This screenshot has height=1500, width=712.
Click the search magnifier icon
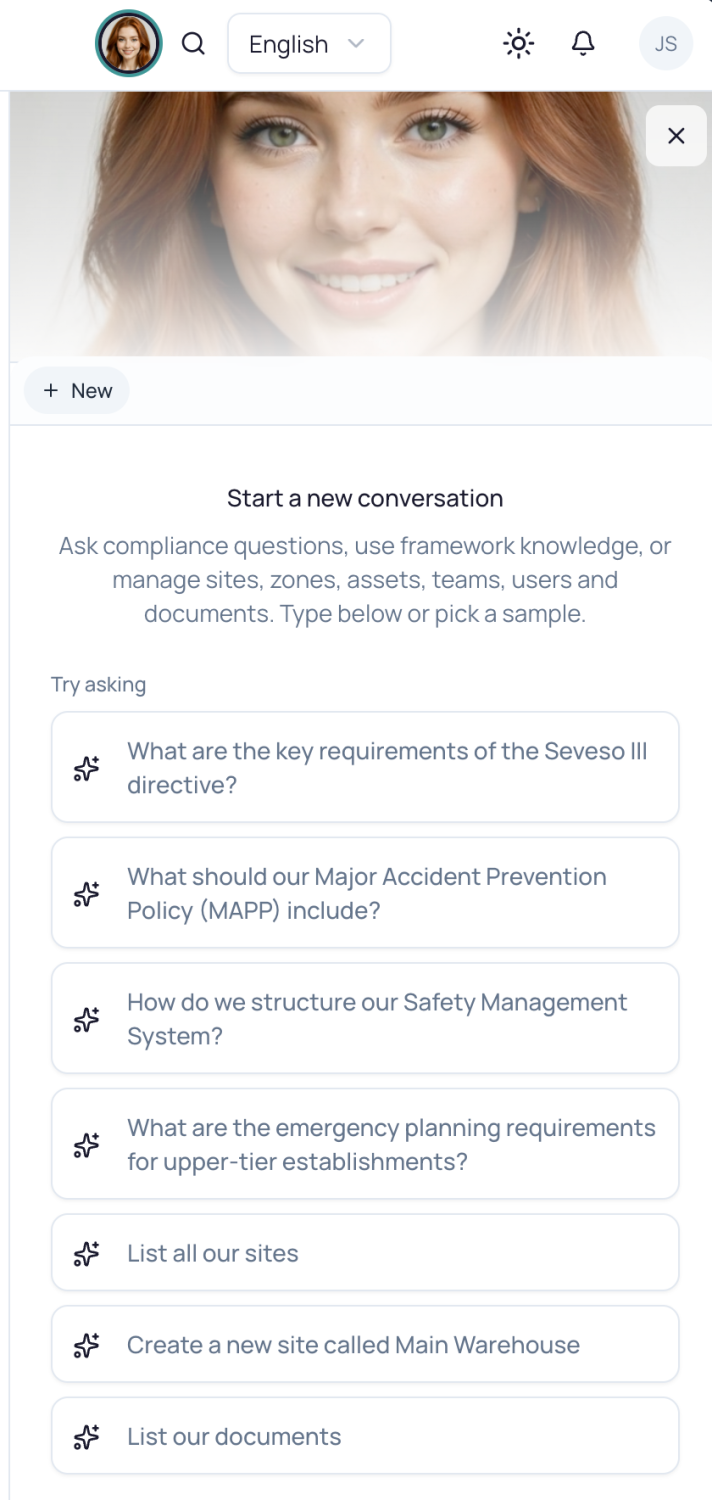[193, 44]
